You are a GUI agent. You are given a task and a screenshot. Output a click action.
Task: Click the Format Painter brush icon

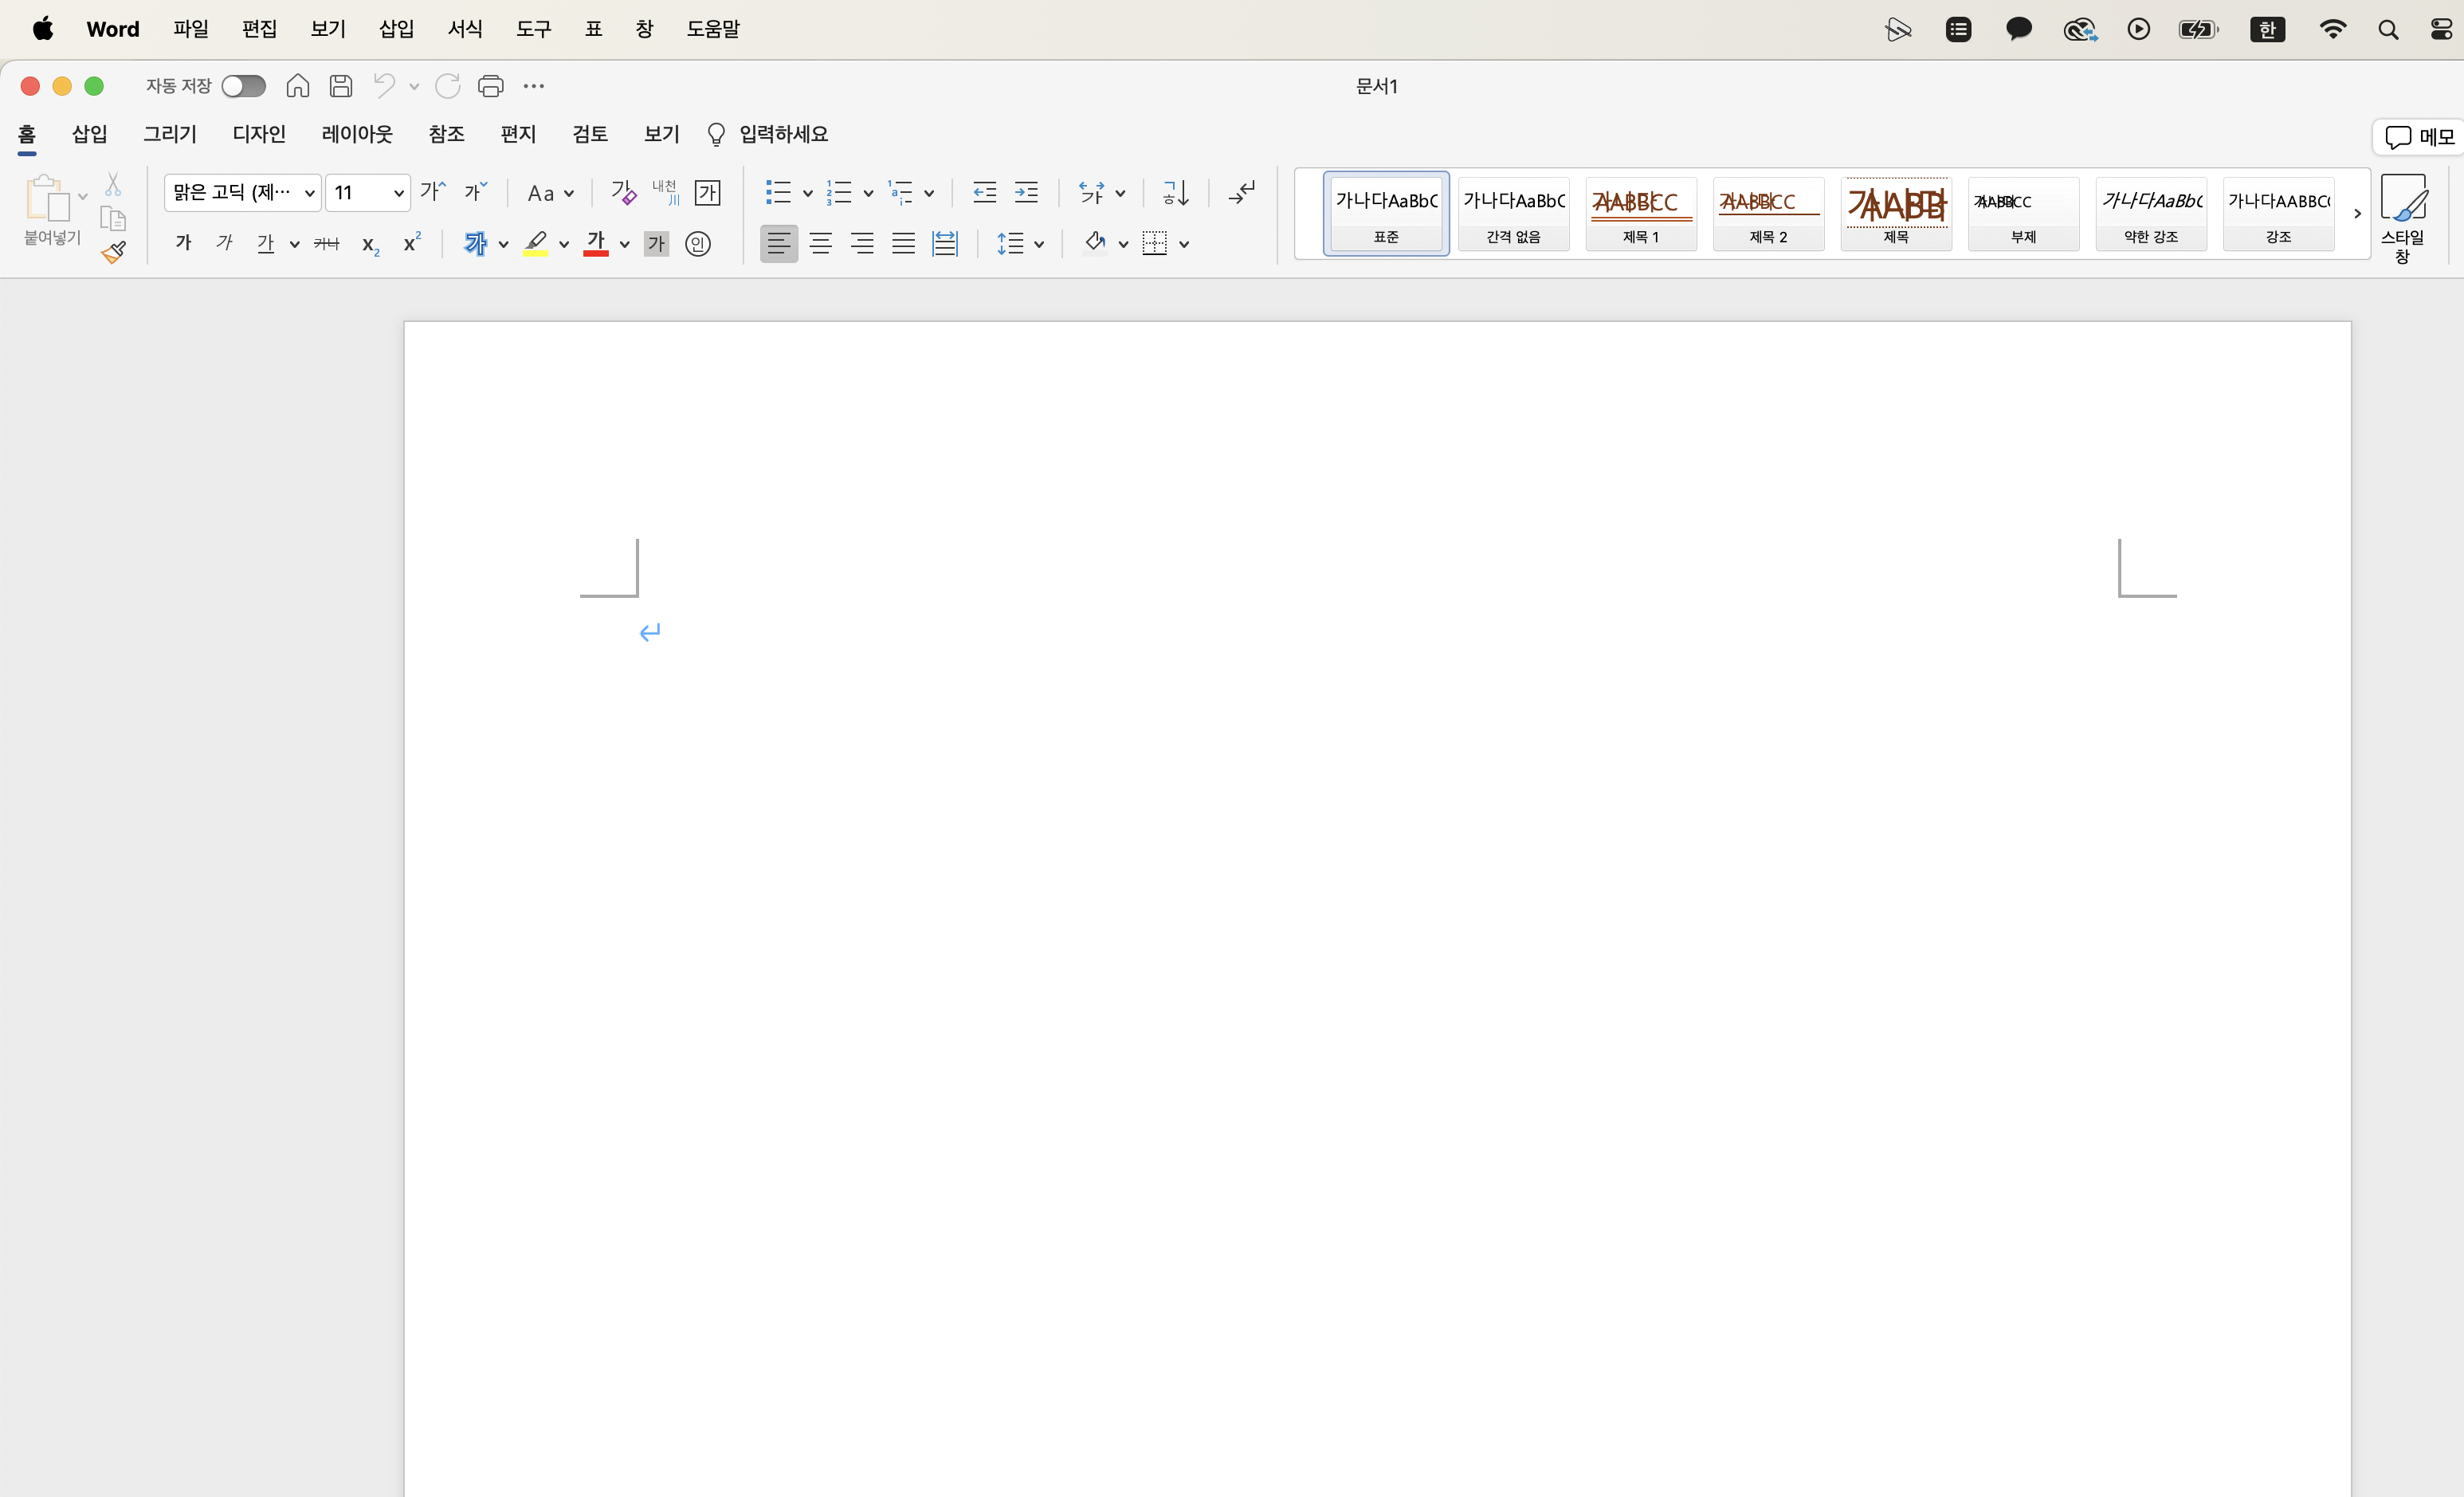pos(114,252)
